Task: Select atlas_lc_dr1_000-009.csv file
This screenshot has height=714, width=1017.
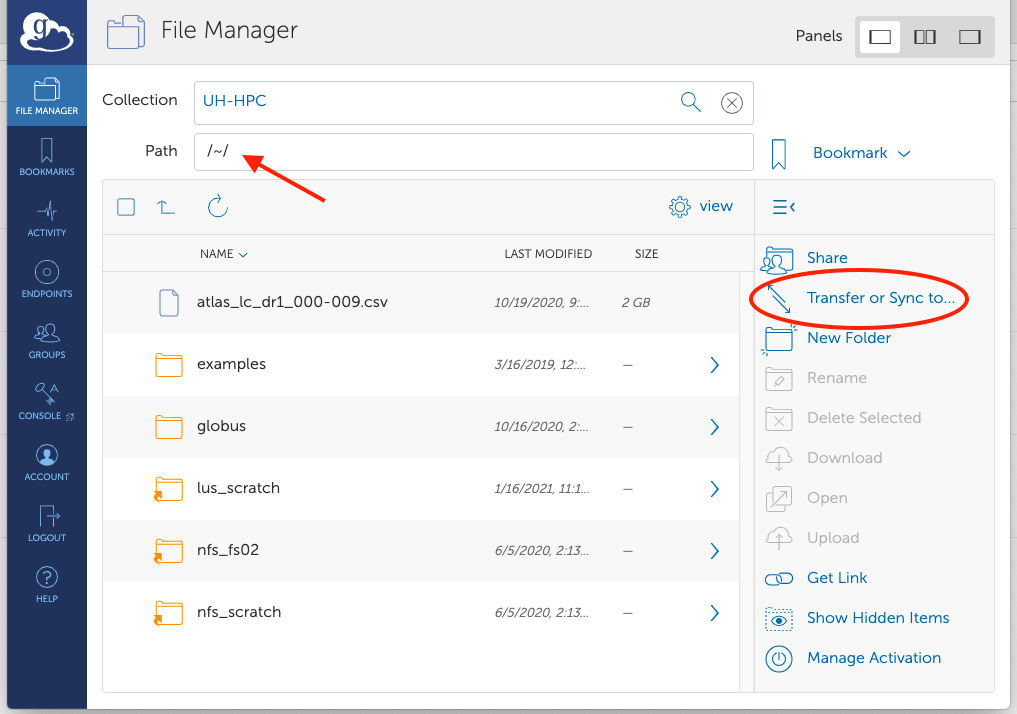Action: (x=421, y=303)
